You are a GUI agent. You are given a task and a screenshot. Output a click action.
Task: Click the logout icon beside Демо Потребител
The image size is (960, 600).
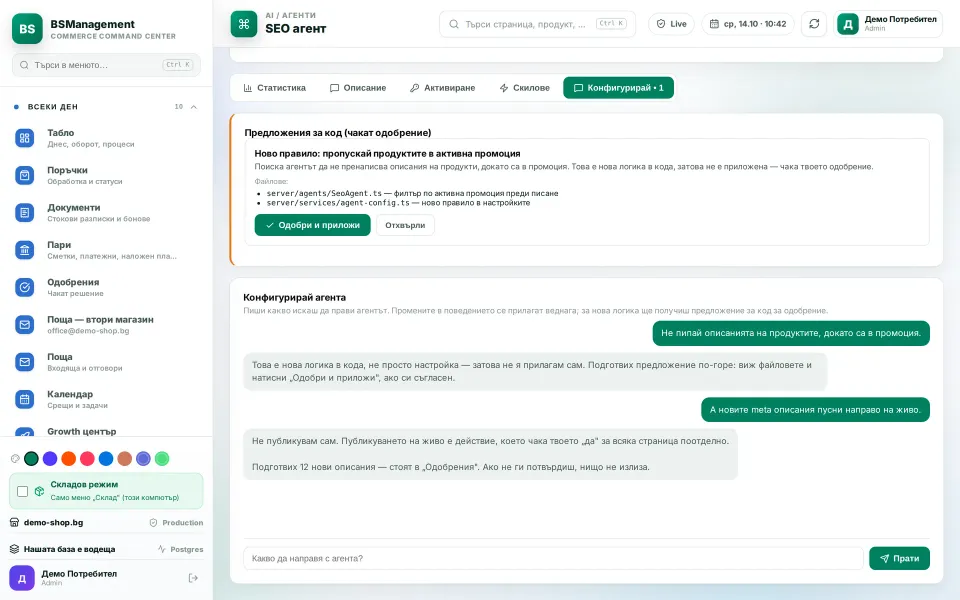(193, 578)
